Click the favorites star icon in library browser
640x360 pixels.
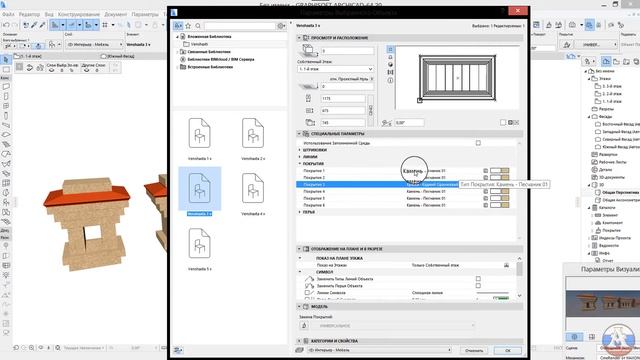[188, 26]
